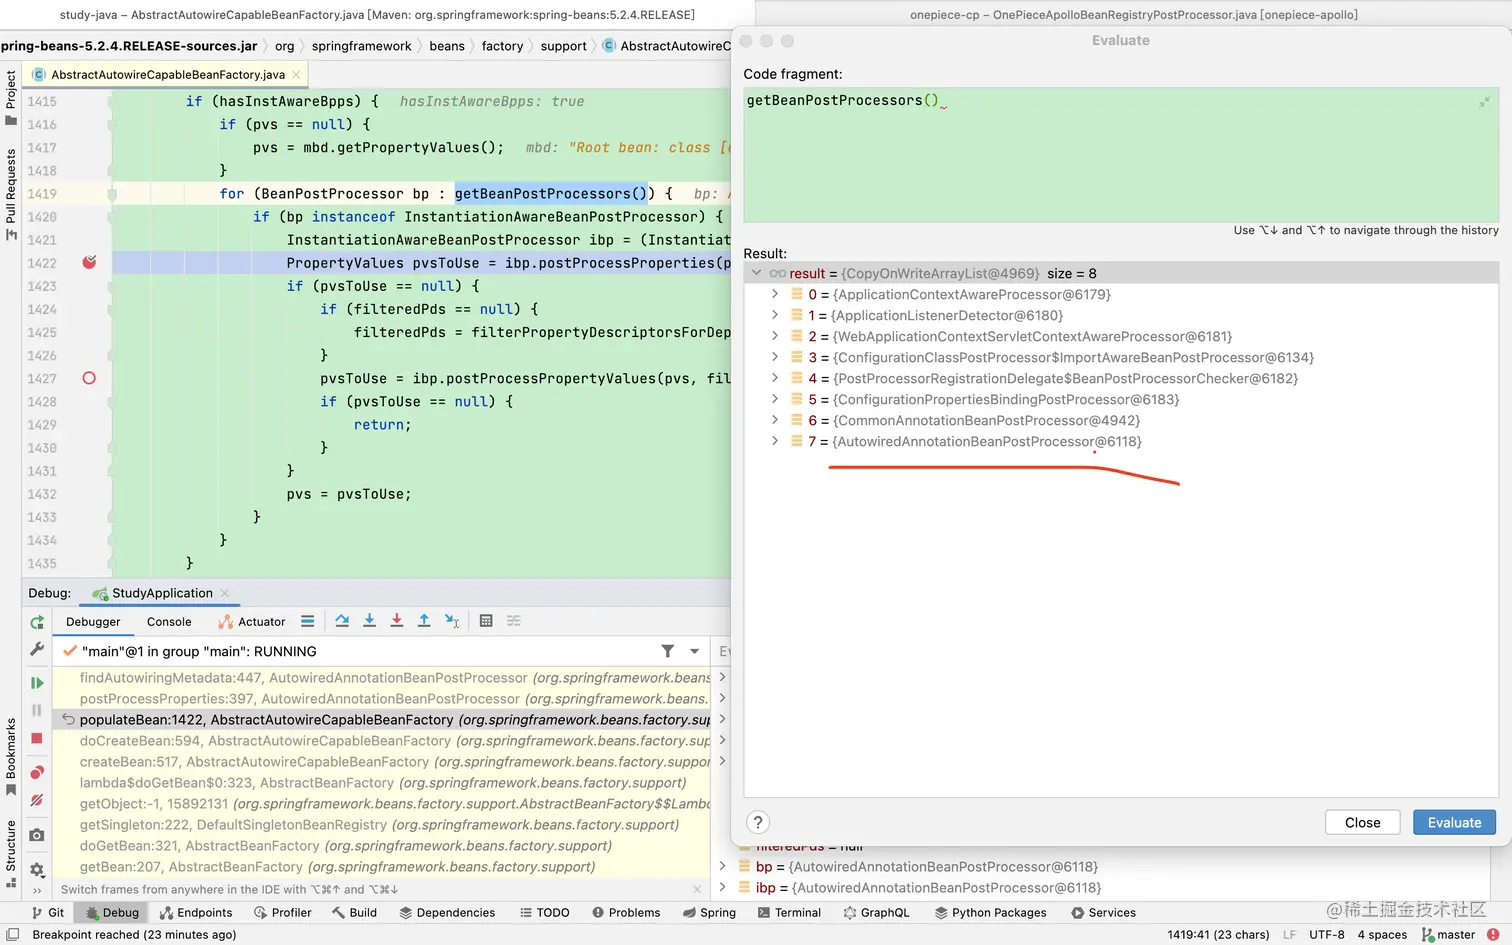Screen dimensions: 1512x945
Task: Open TODO tool window
Action: point(544,912)
